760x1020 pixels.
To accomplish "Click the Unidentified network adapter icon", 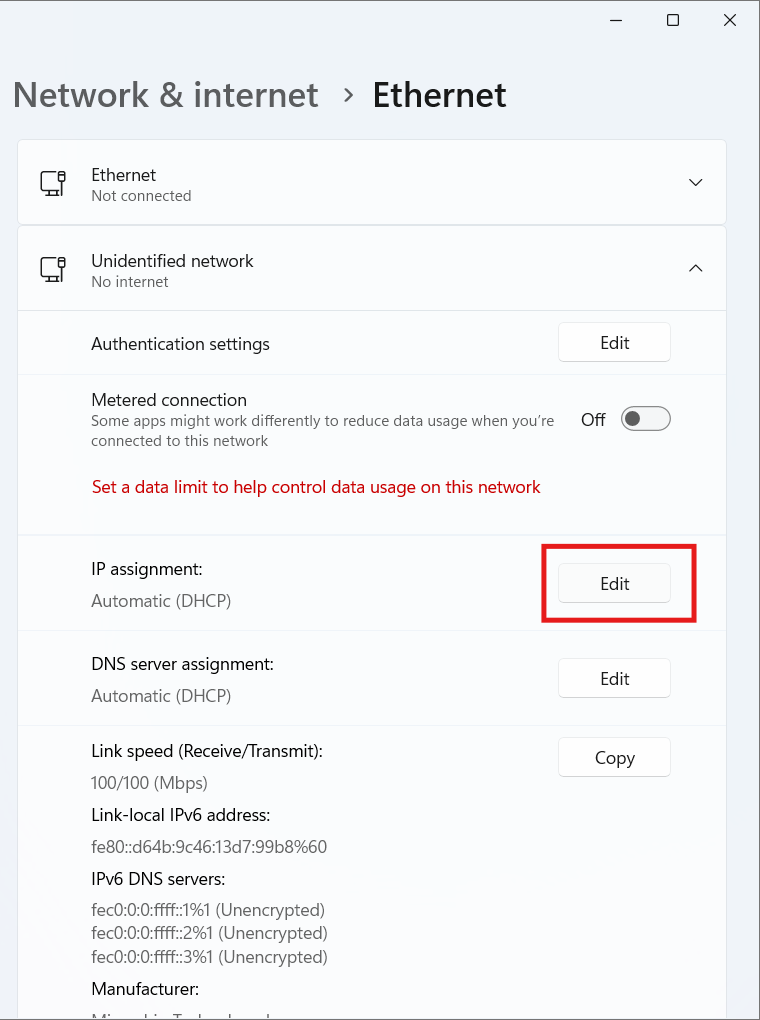I will [x=52, y=268].
